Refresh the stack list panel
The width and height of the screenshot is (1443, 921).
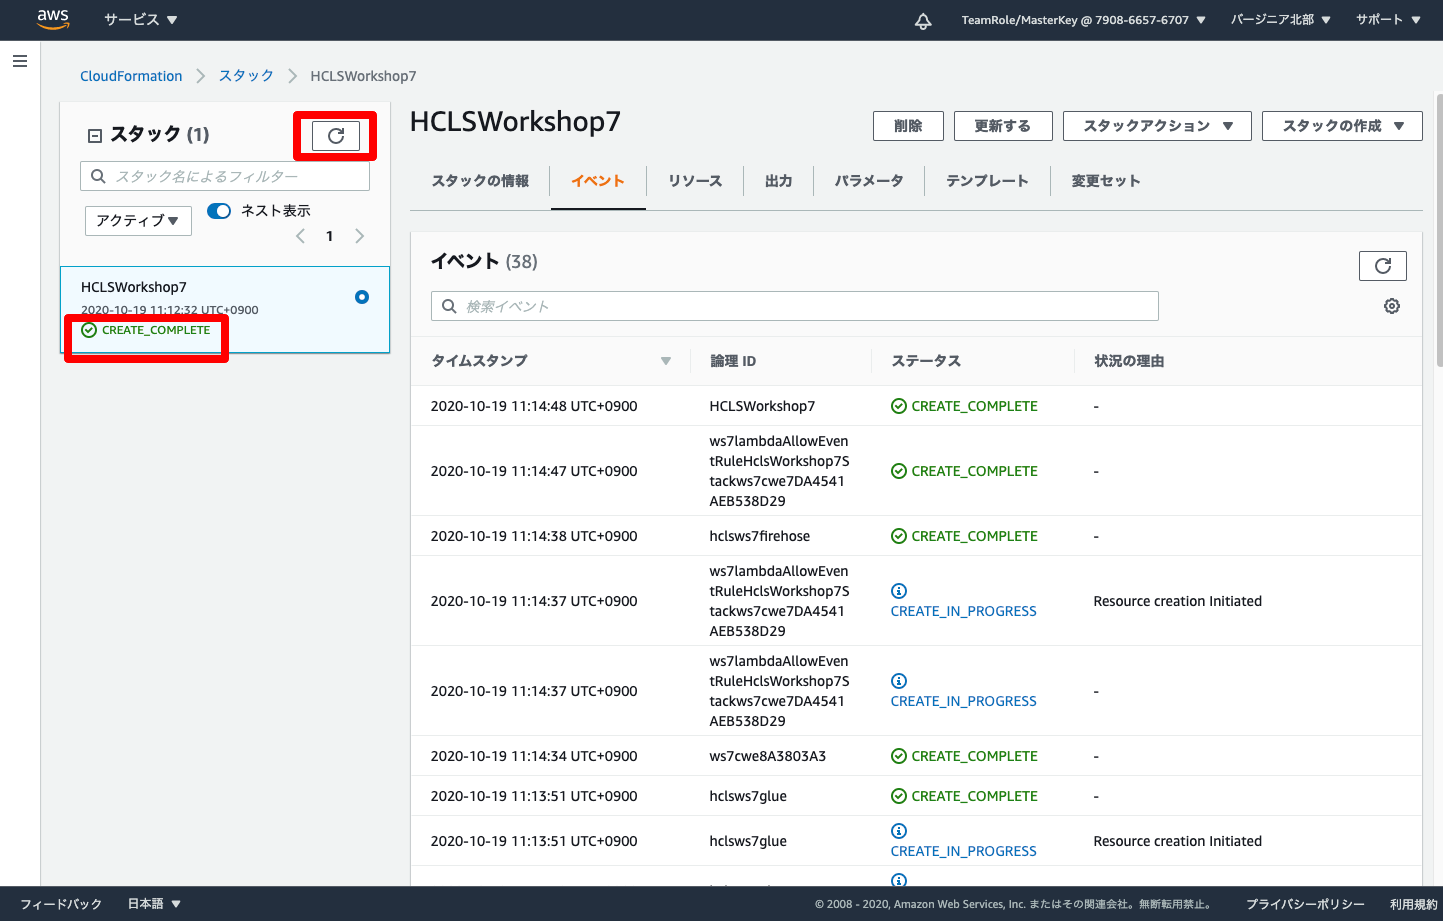coord(336,136)
